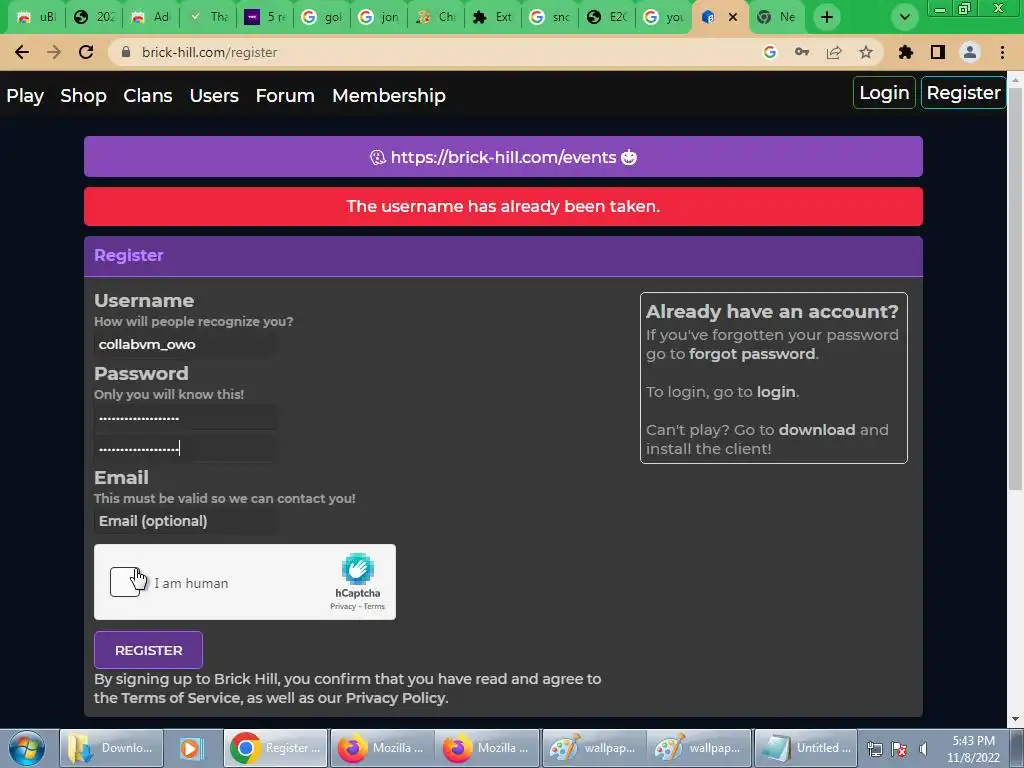Visit the Forum
The width and height of the screenshot is (1024, 768).
click(x=285, y=95)
